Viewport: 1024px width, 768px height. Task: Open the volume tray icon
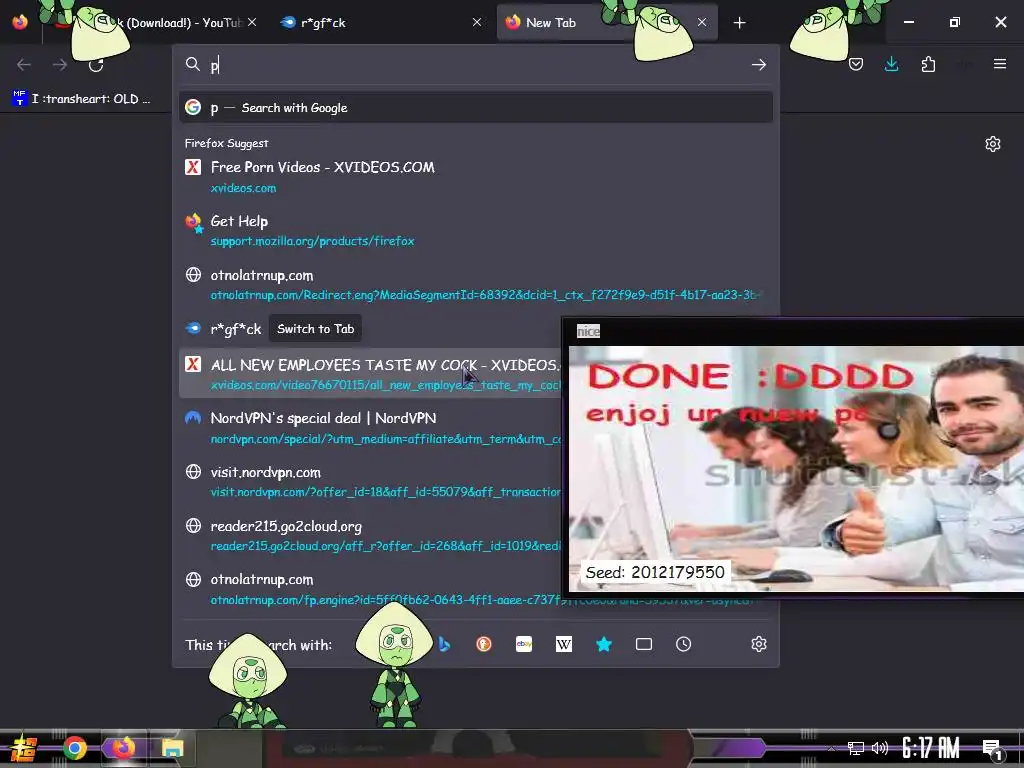click(x=880, y=748)
